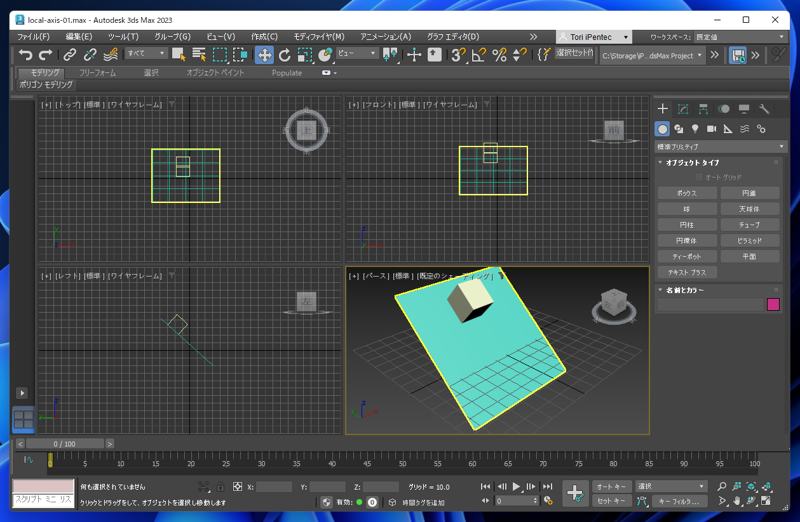Choose the Select Object tool

179,55
